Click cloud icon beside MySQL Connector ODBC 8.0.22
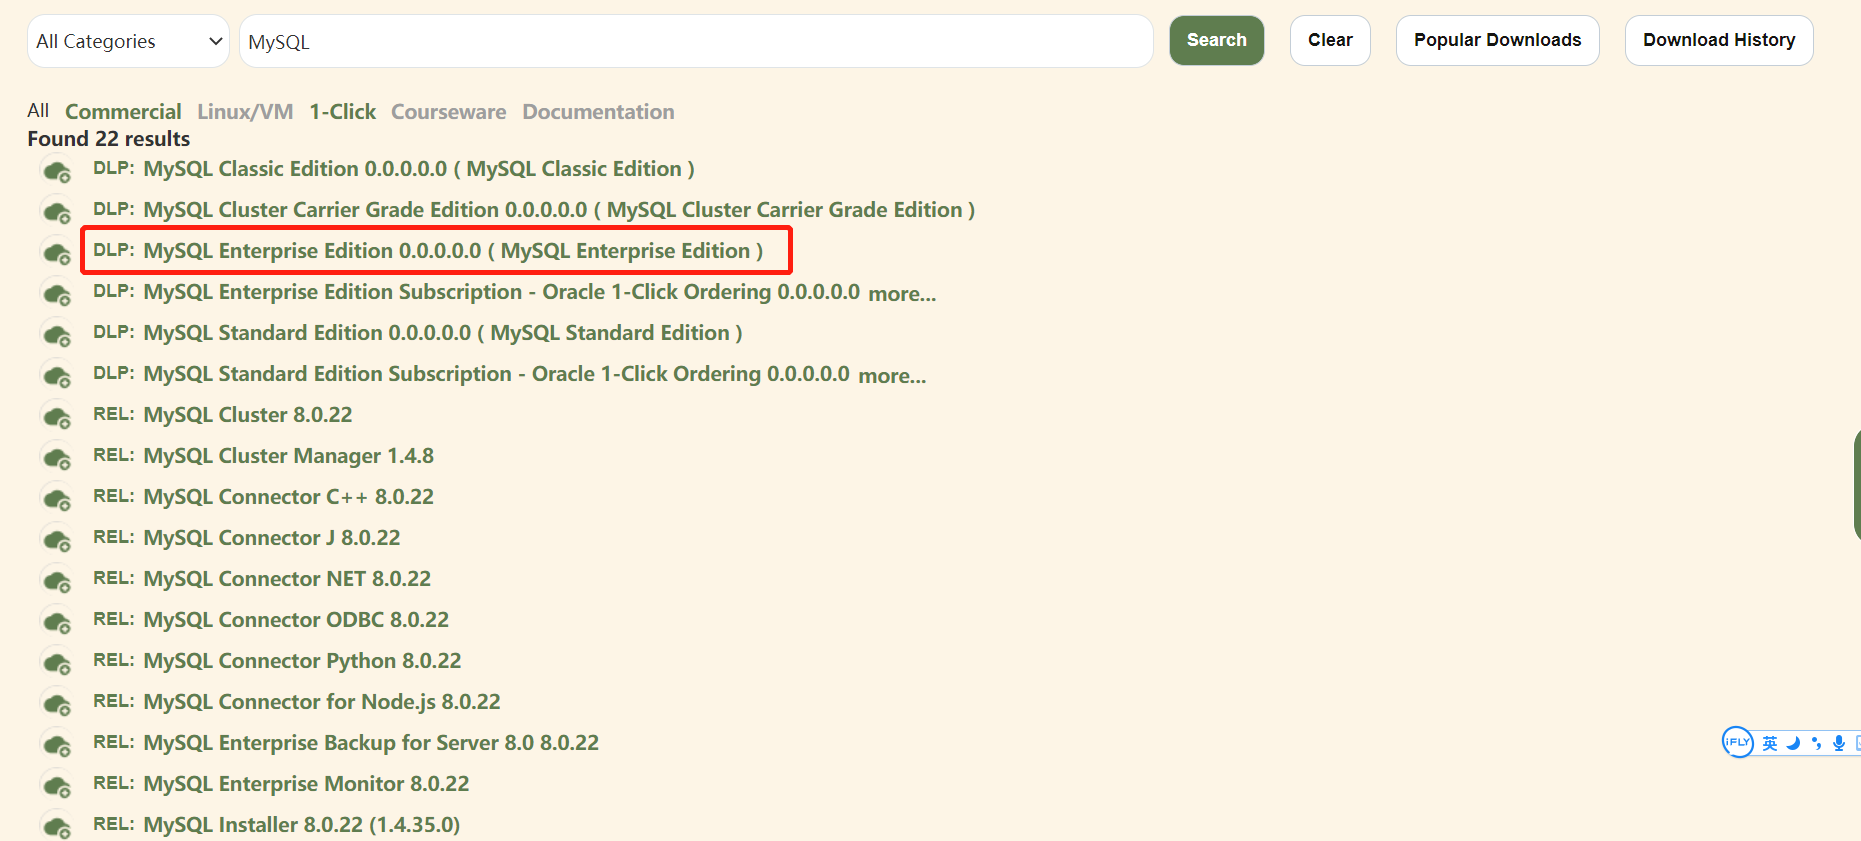 pos(57,621)
